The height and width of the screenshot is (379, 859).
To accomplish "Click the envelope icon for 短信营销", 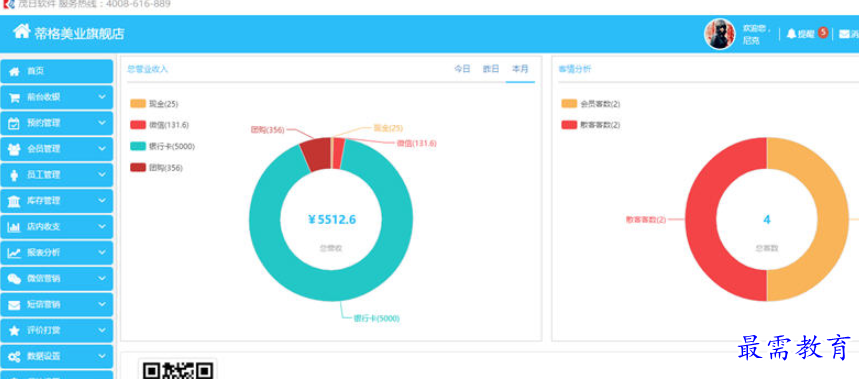I will click(14, 305).
